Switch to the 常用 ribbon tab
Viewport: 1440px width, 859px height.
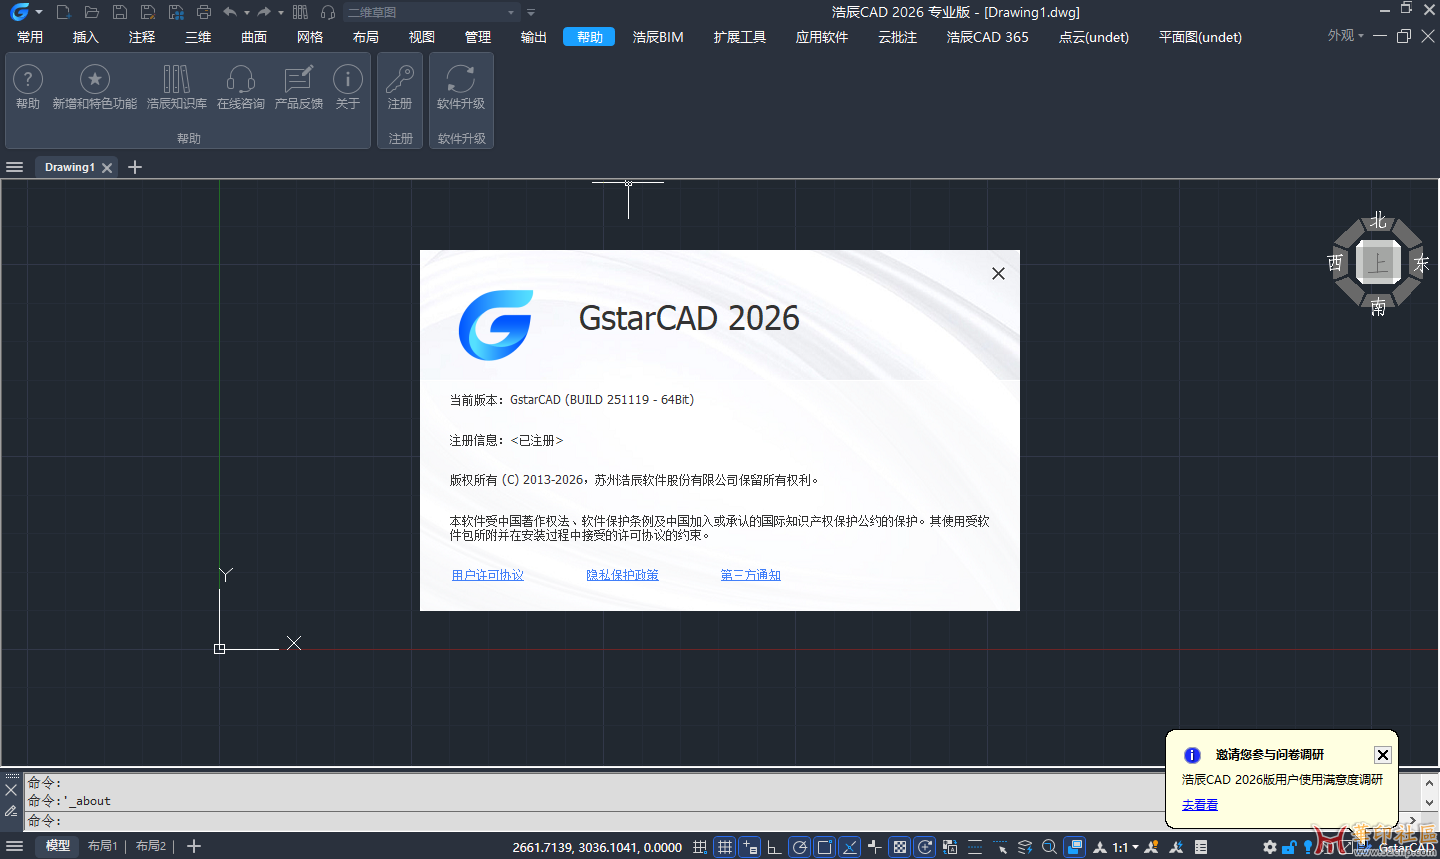tap(30, 37)
